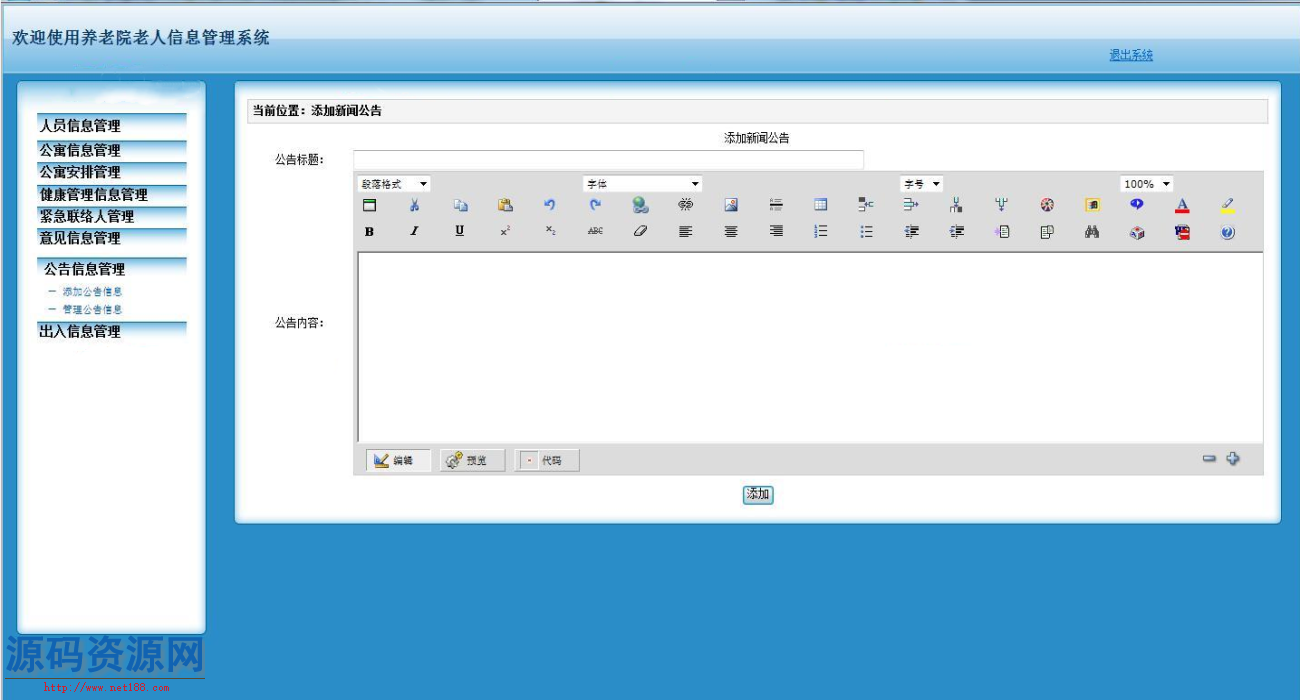The width and height of the screenshot is (1300, 700).
Task: Focus the 公告标题 title input field
Action: coord(608,160)
